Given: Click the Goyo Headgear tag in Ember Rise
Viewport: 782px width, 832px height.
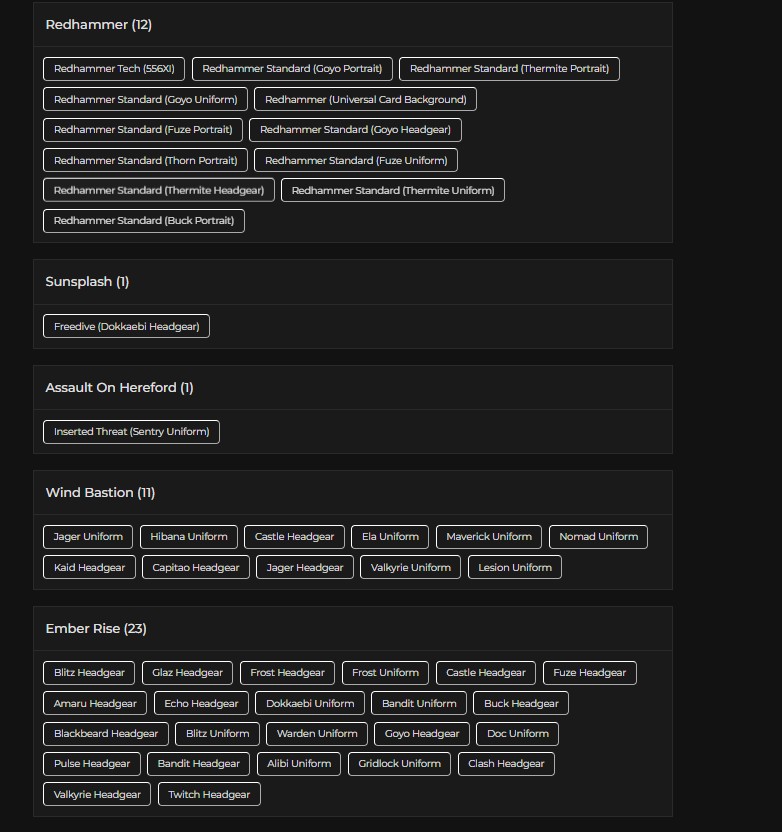Looking at the screenshot, I should click(x=422, y=734).
